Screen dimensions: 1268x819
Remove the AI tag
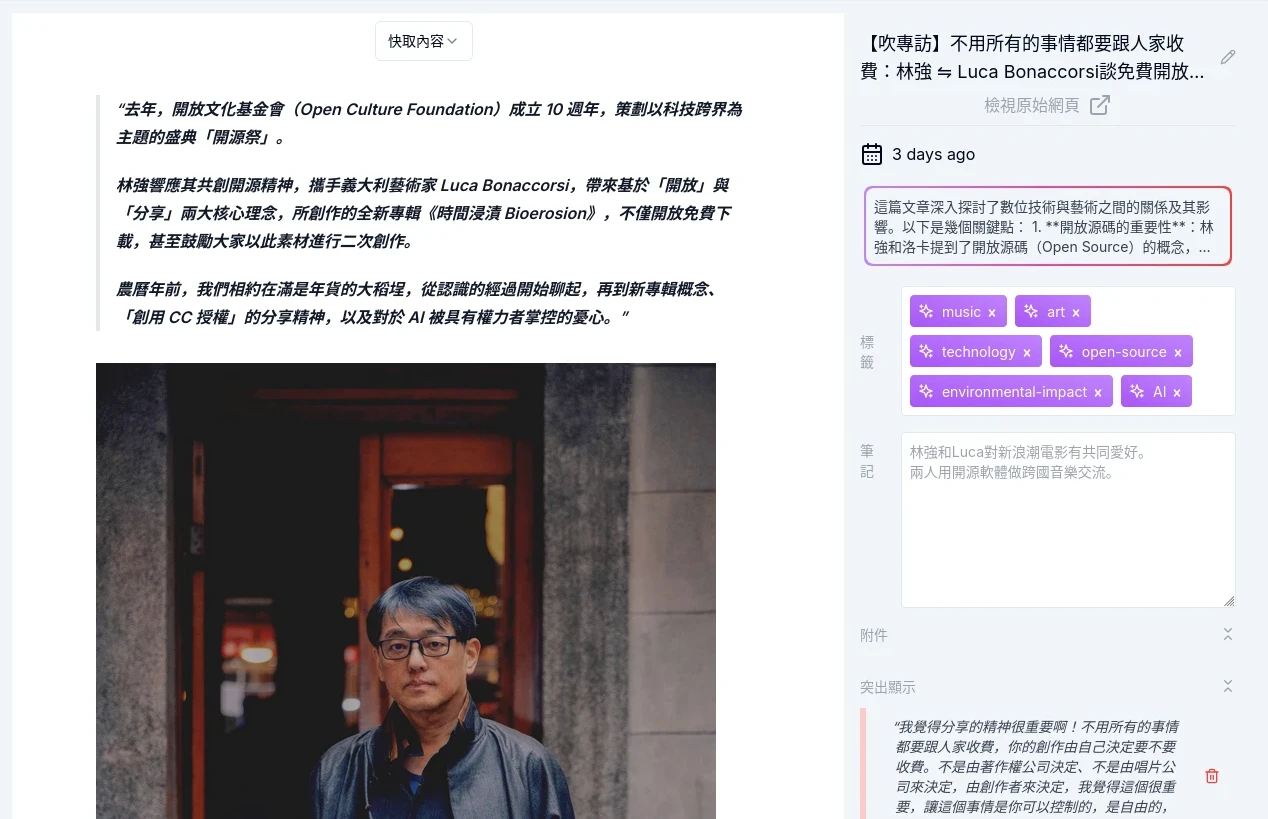tap(1176, 391)
